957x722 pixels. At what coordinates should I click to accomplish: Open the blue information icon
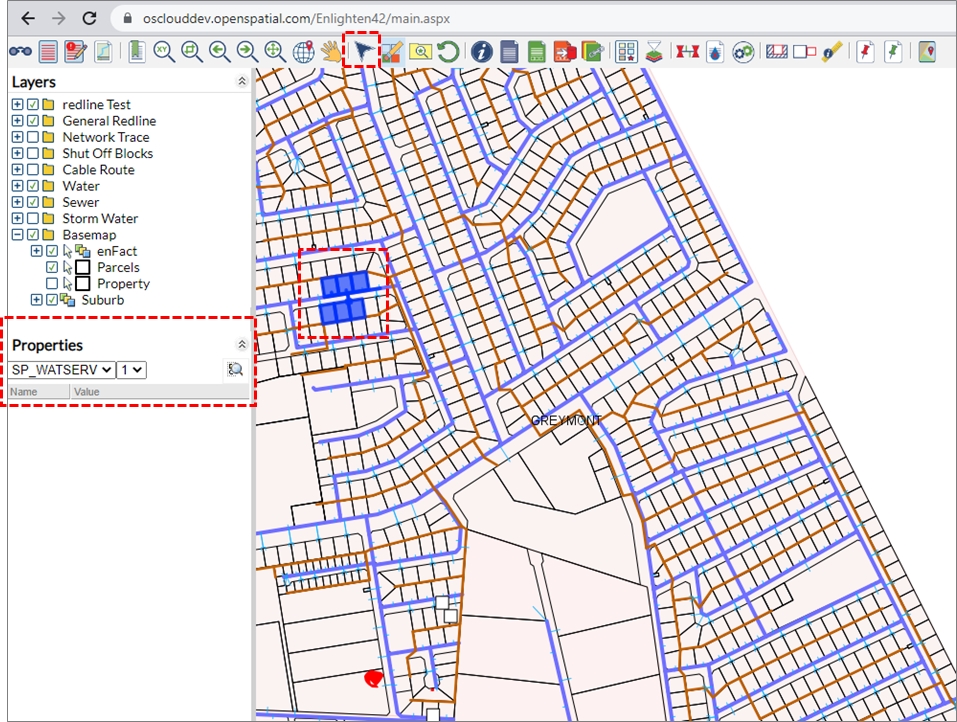pos(482,51)
